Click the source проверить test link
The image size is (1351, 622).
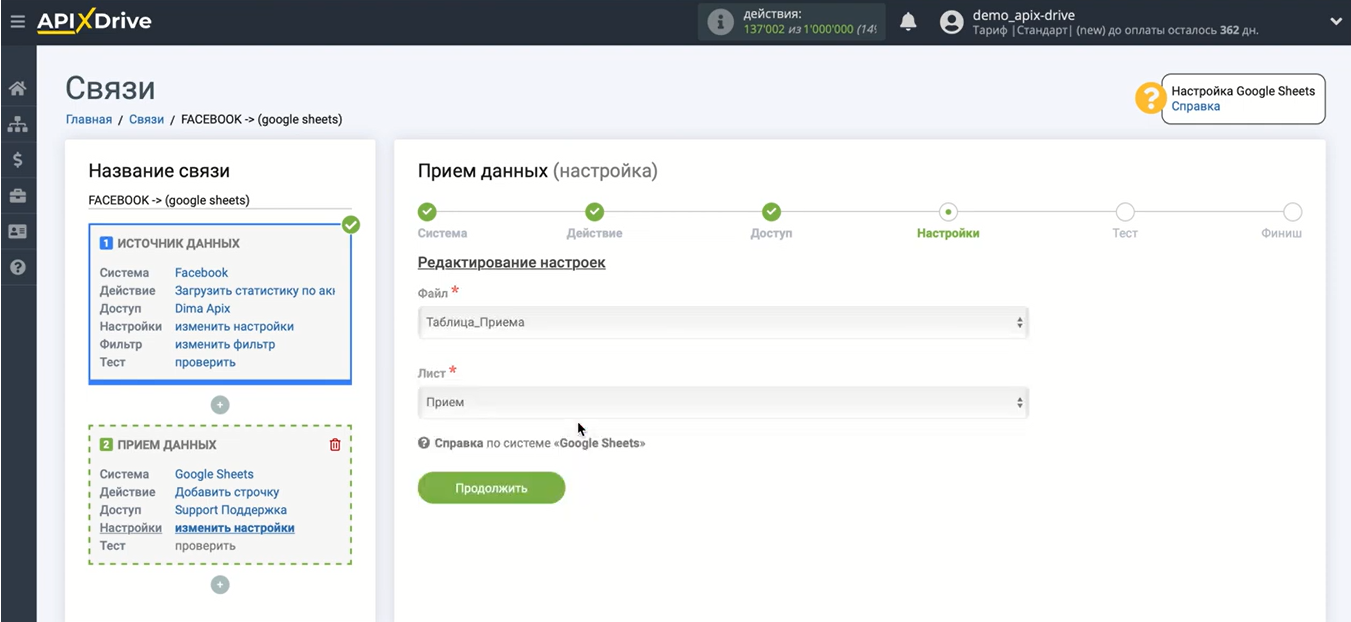coord(205,362)
